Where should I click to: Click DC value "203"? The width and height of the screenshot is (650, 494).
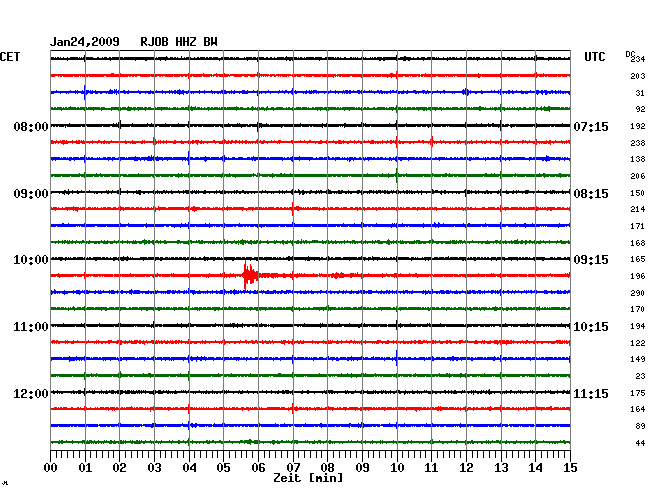point(638,76)
